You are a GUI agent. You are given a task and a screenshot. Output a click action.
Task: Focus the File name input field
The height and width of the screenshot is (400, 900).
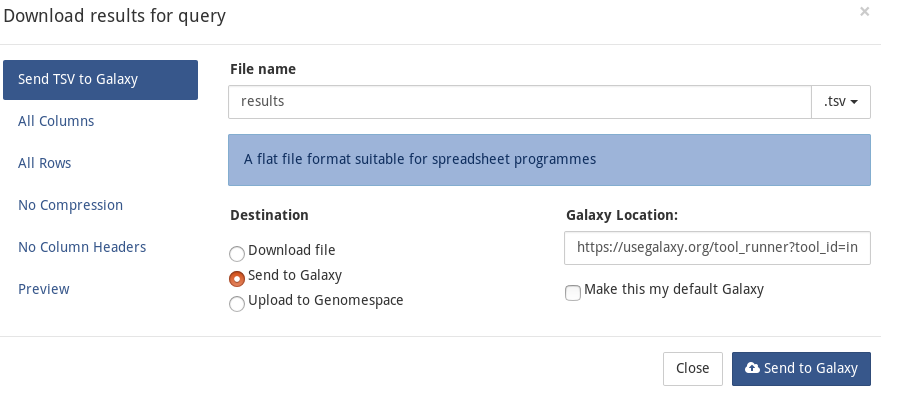coord(519,102)
